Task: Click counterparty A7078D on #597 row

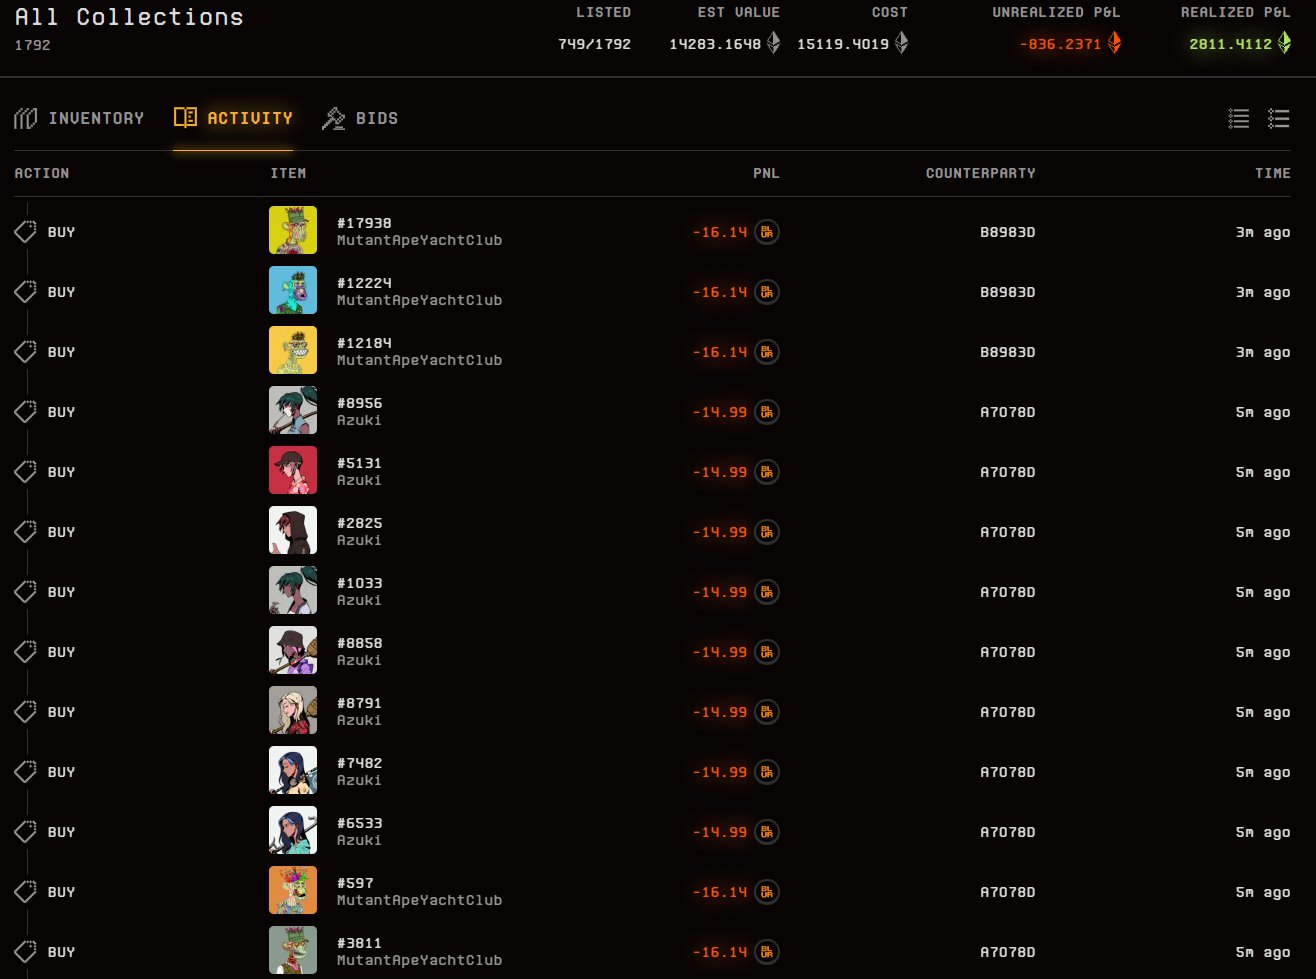Action: point(1007,892)
